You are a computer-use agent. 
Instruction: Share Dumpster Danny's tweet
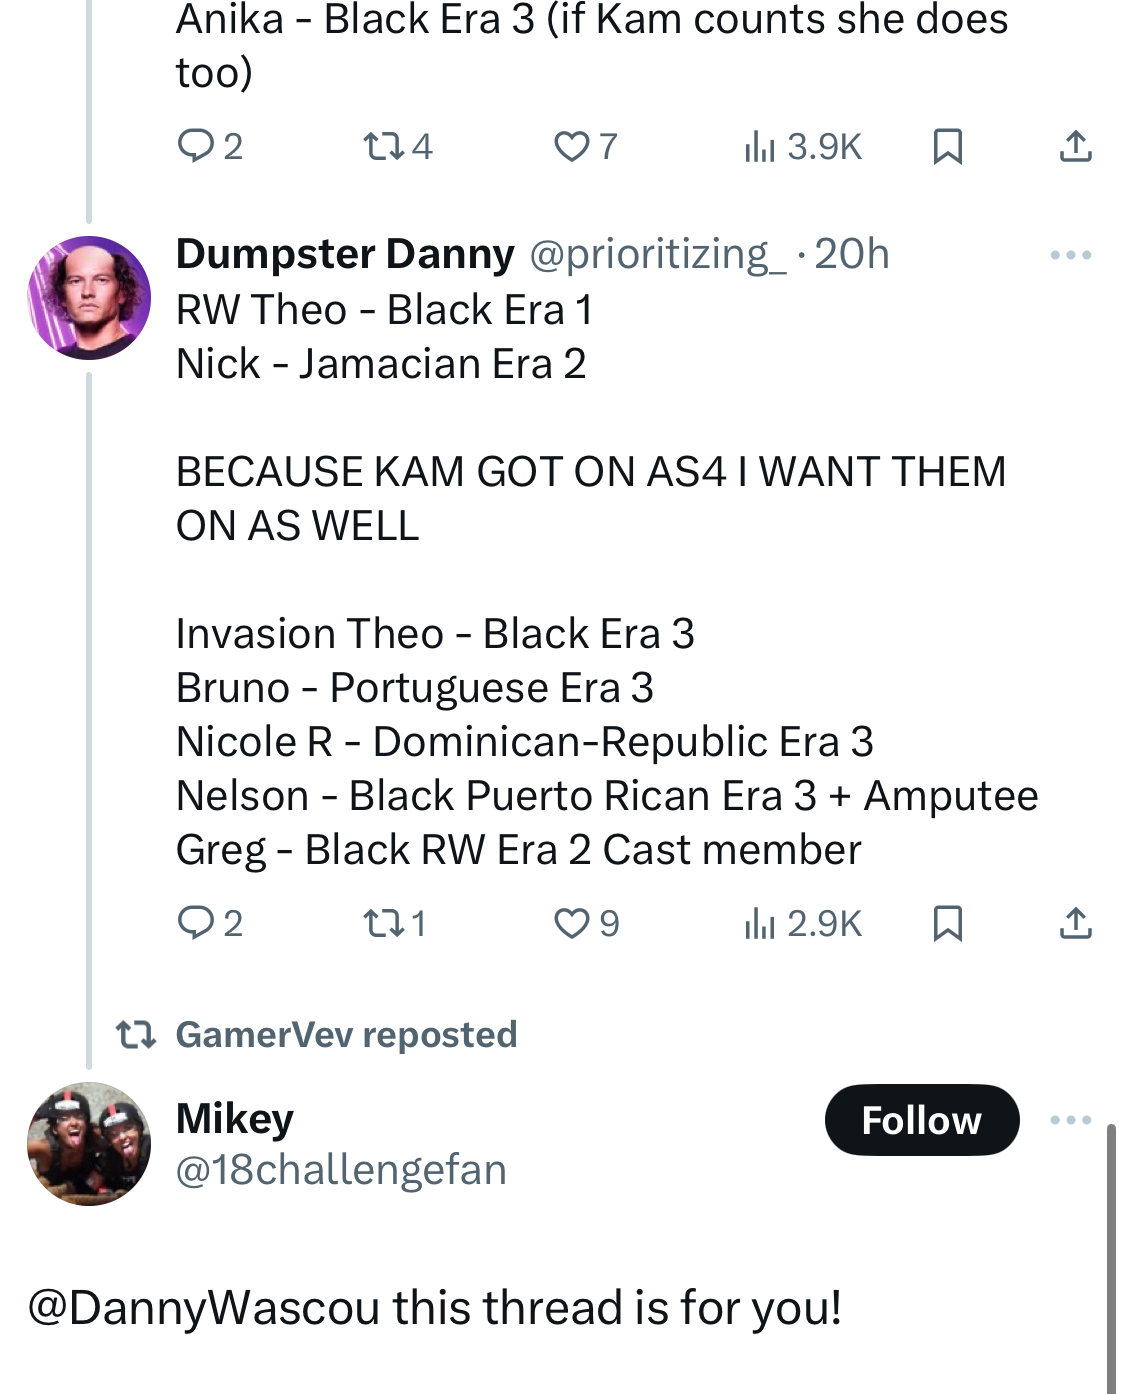(x=1075, y=923)
